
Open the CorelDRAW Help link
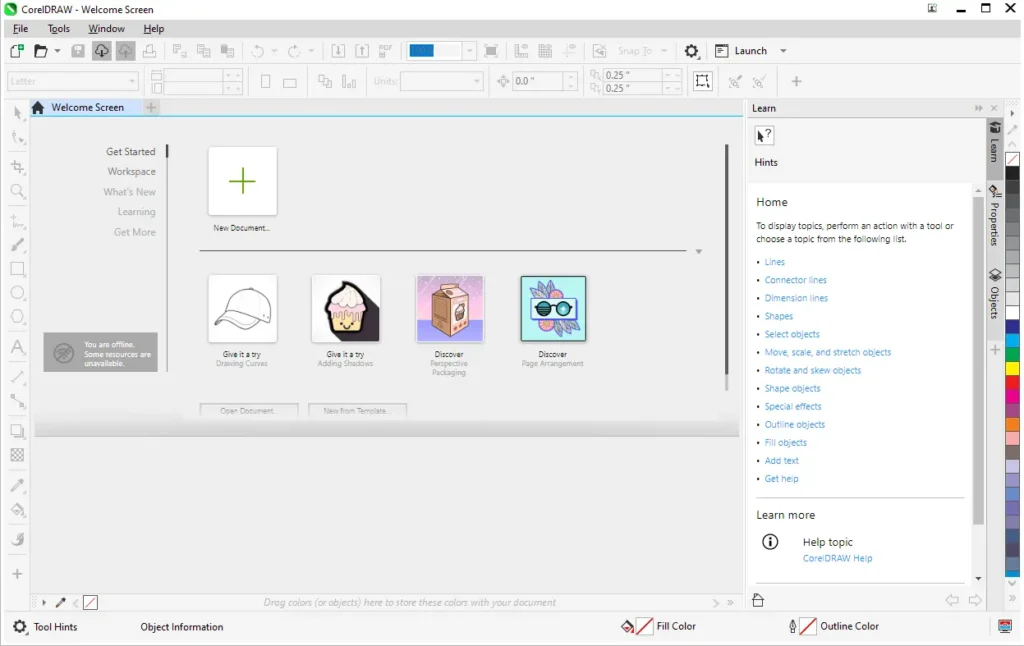837,558
